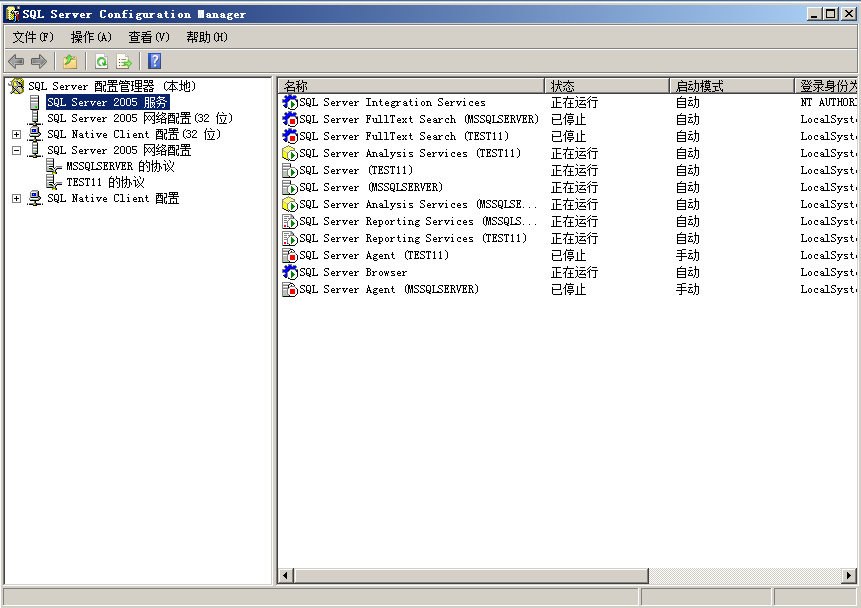Open the 操作(A) menu
Screen dimensions: 861x608
(91, 37)
